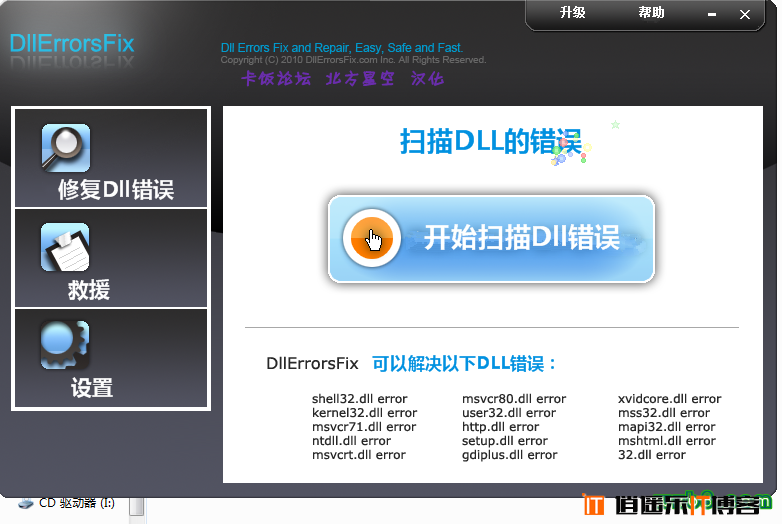This screenshot has width=782, height=524.
Task: Click the msvcrt.dll error entry
Action: point(359,455)
